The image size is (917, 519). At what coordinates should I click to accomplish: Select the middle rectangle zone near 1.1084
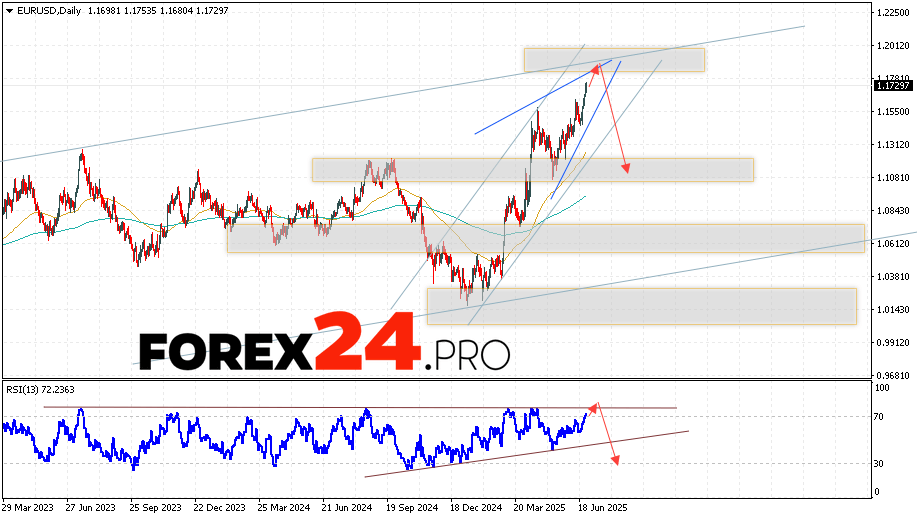[532, 169]
